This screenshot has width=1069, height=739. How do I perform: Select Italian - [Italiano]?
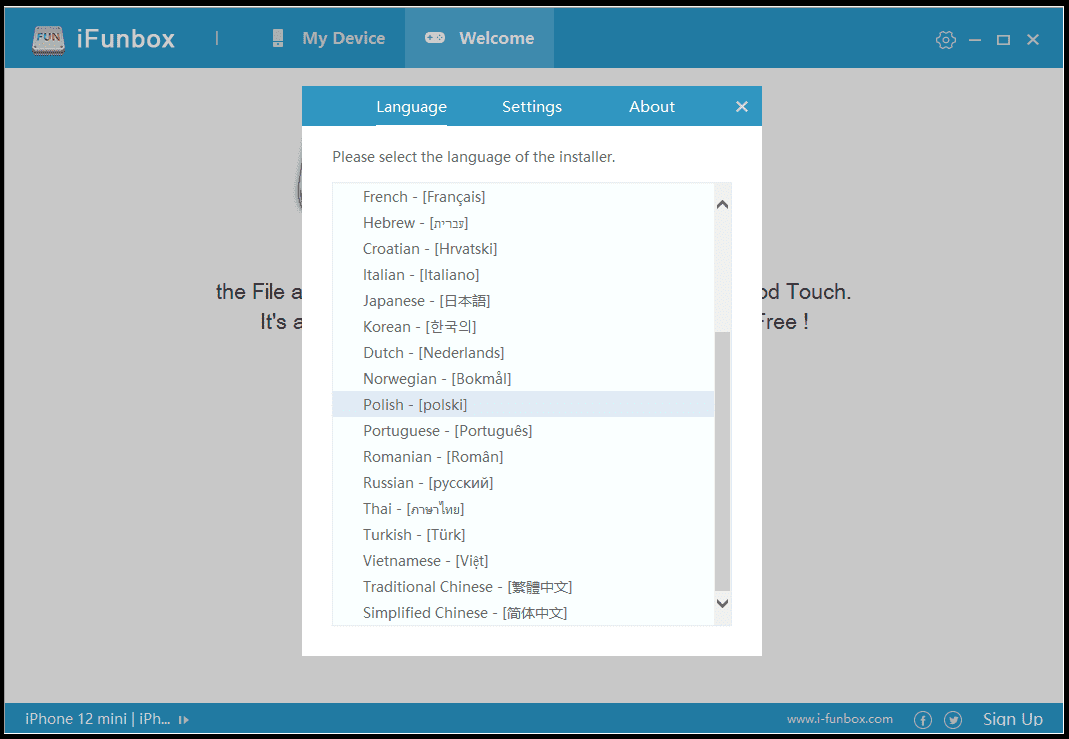(x=524, y=275)
